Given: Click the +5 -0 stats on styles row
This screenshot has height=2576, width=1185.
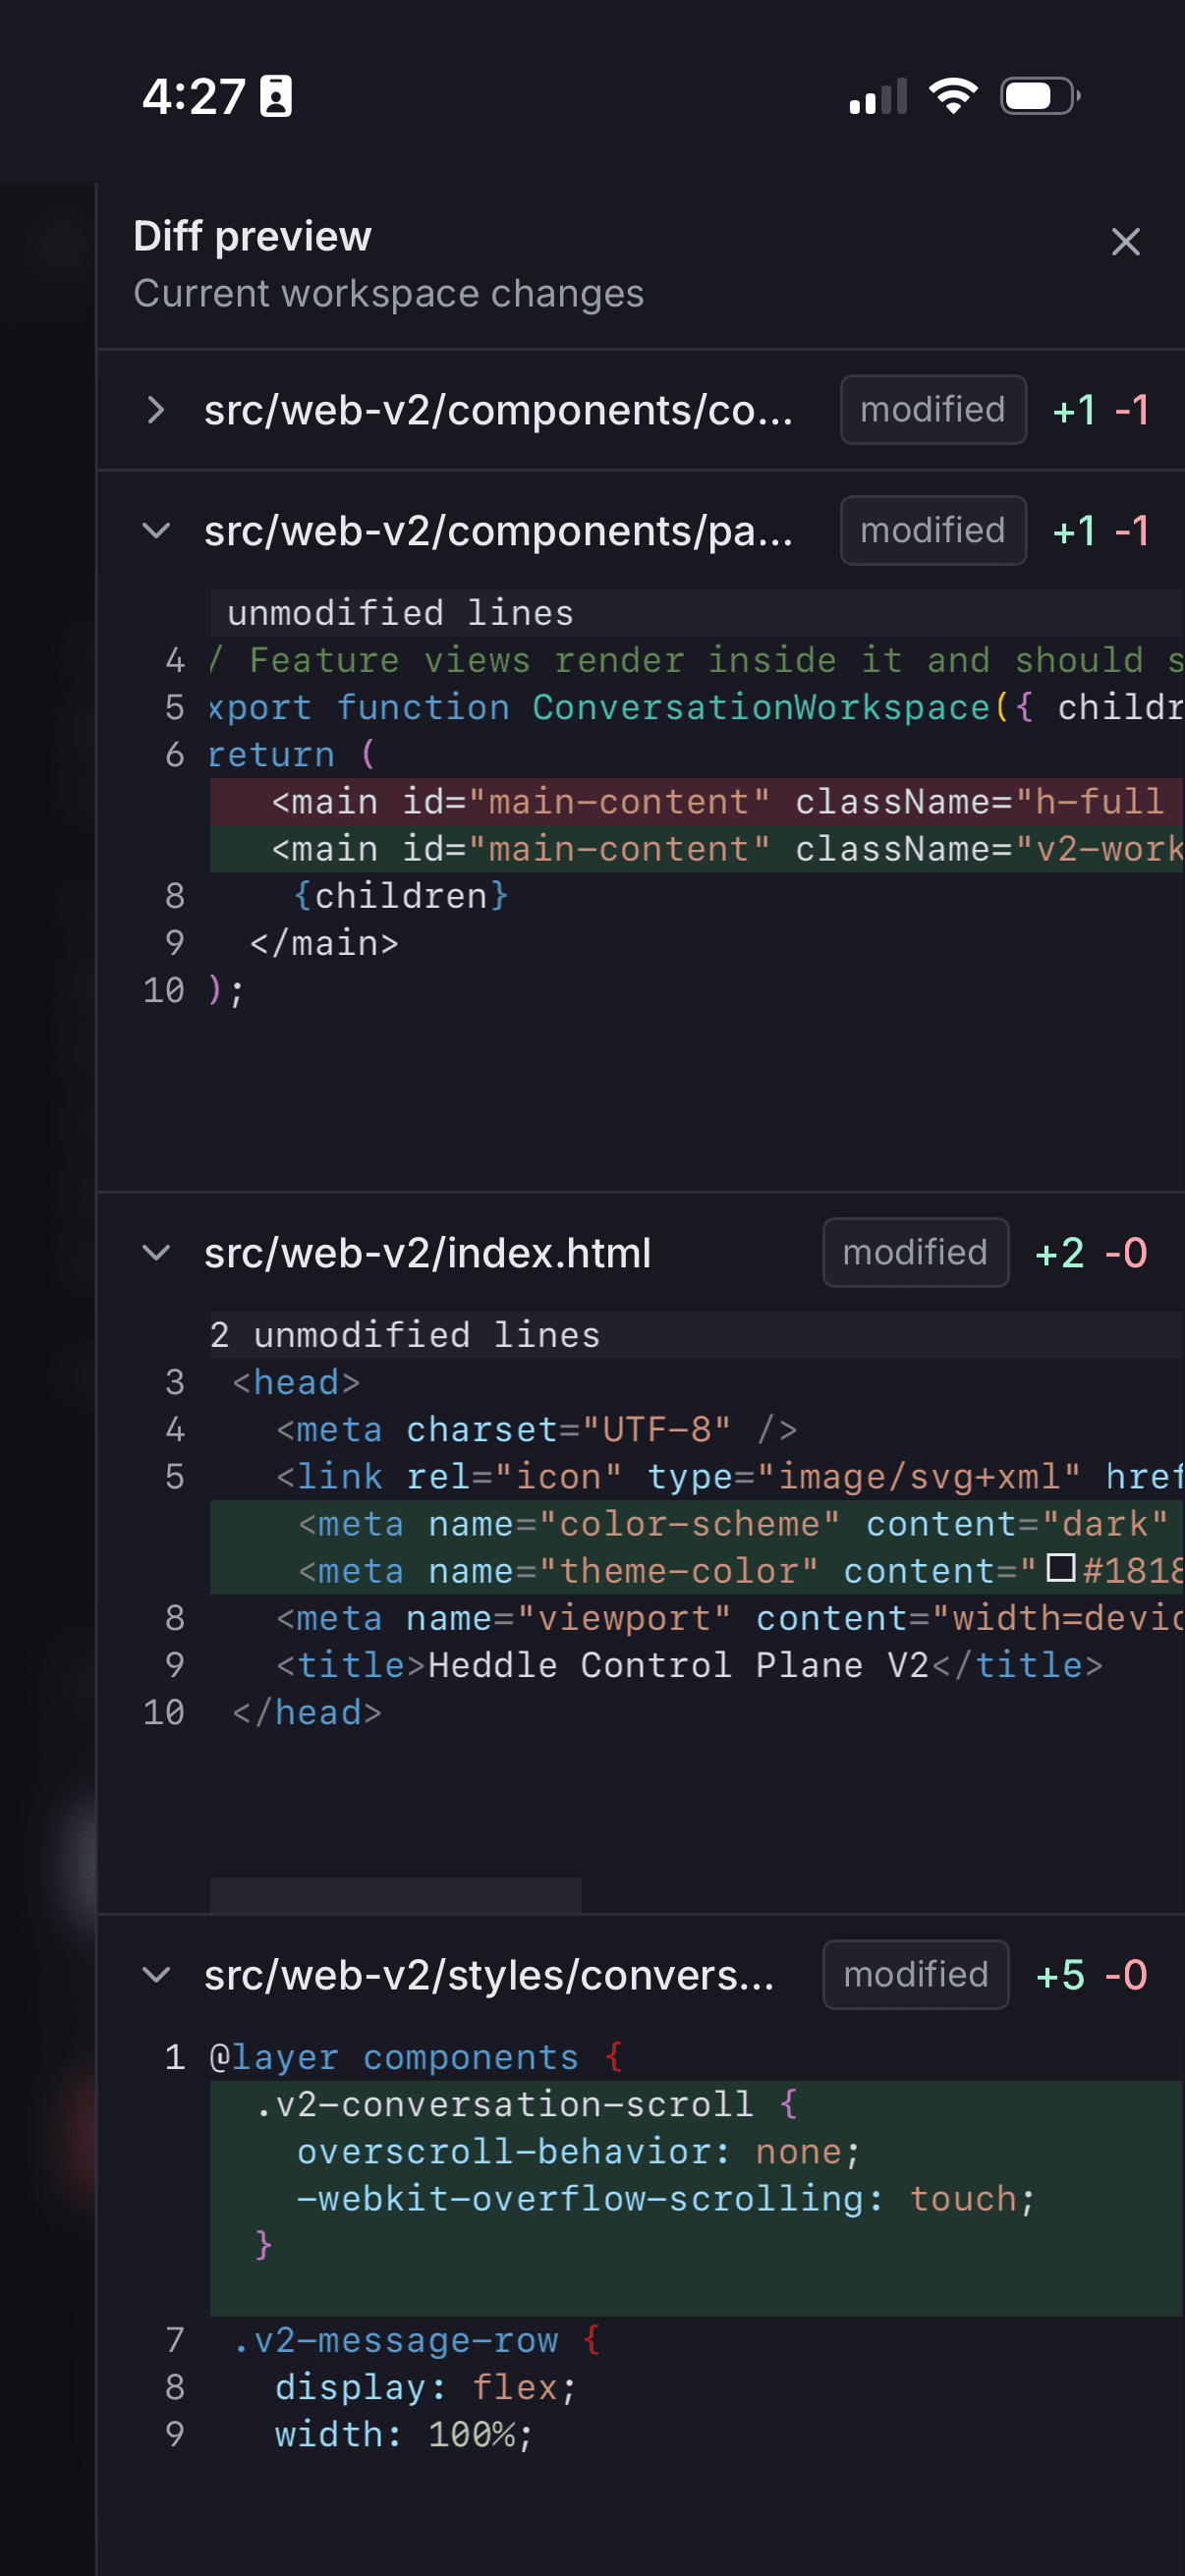Looking at the screenshot, I should (1091, 1975).
